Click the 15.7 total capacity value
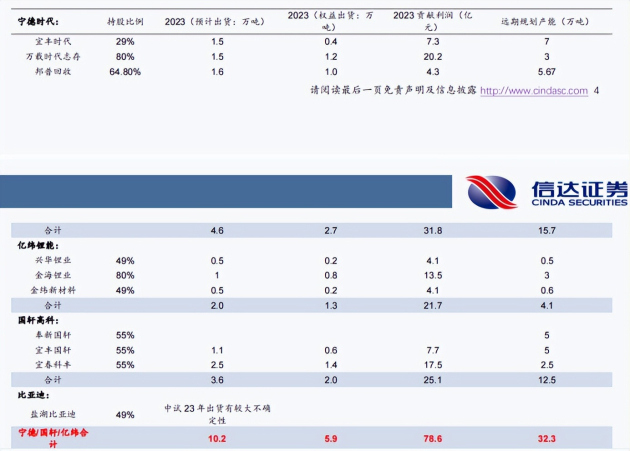The image size is (630, 451). 547,231
